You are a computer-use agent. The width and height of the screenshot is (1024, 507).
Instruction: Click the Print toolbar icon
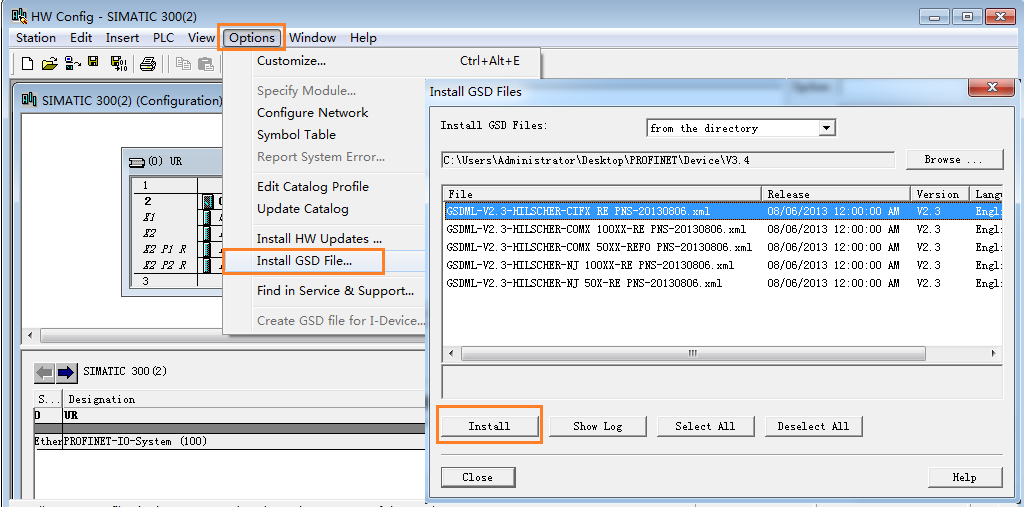click(x=148, y=63)
